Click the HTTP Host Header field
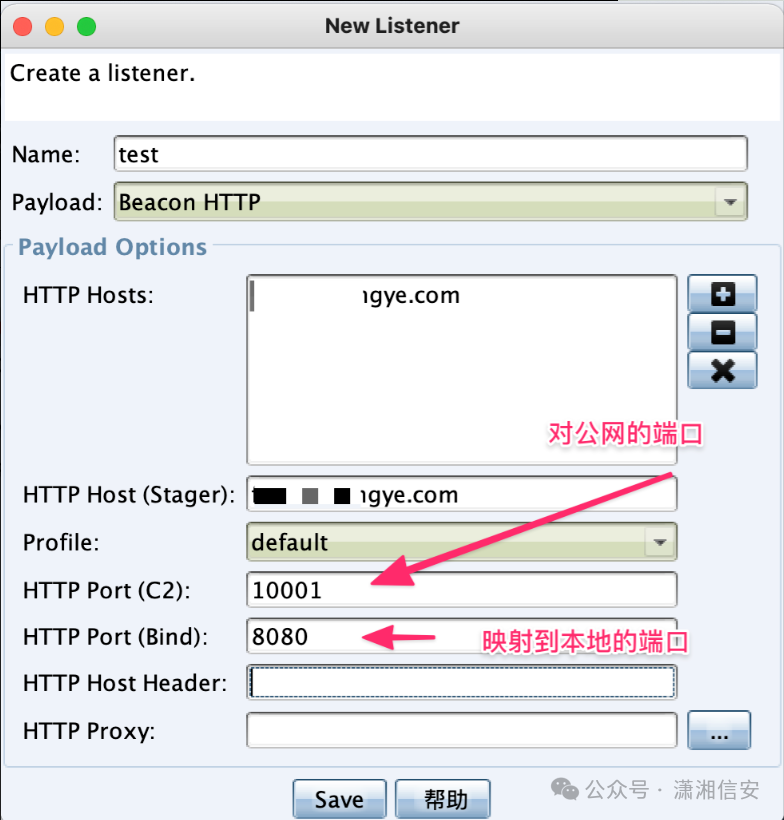The width and height of the screenshot is (784, 820). pos(462,682)
